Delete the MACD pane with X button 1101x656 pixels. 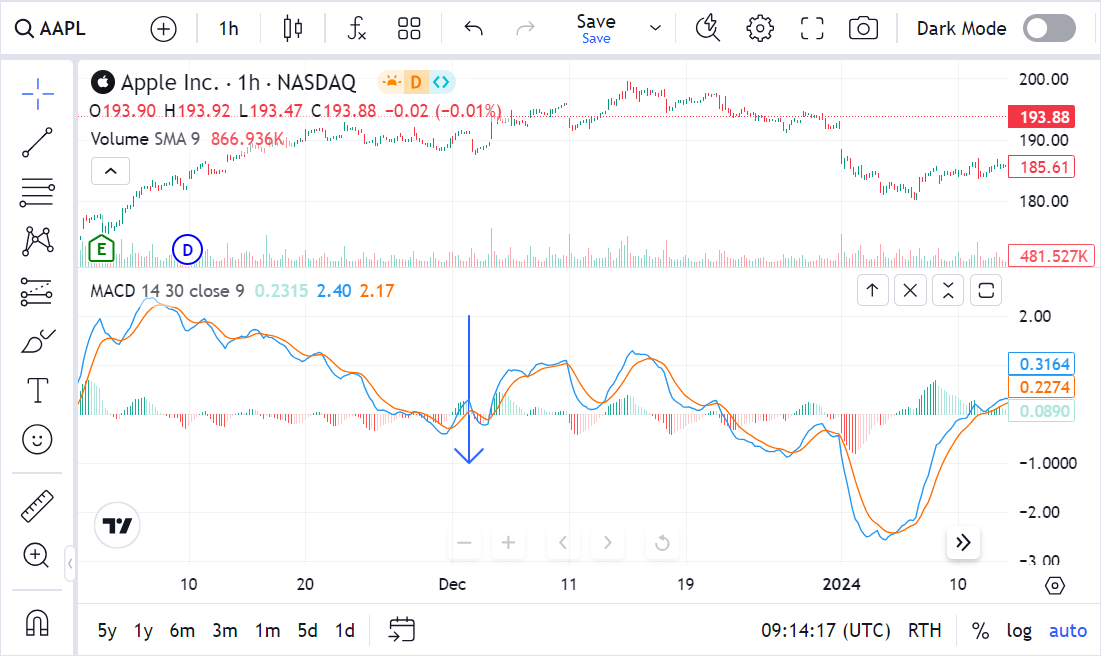[x=910, y=290]
